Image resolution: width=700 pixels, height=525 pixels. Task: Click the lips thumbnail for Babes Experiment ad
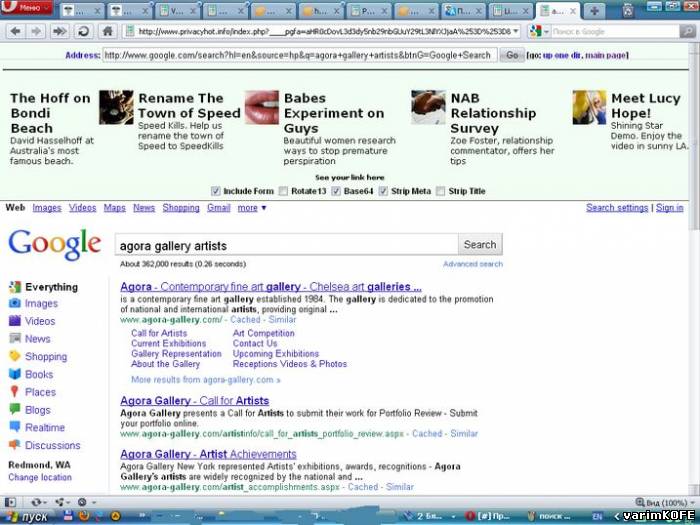click(x=262, y=107)
